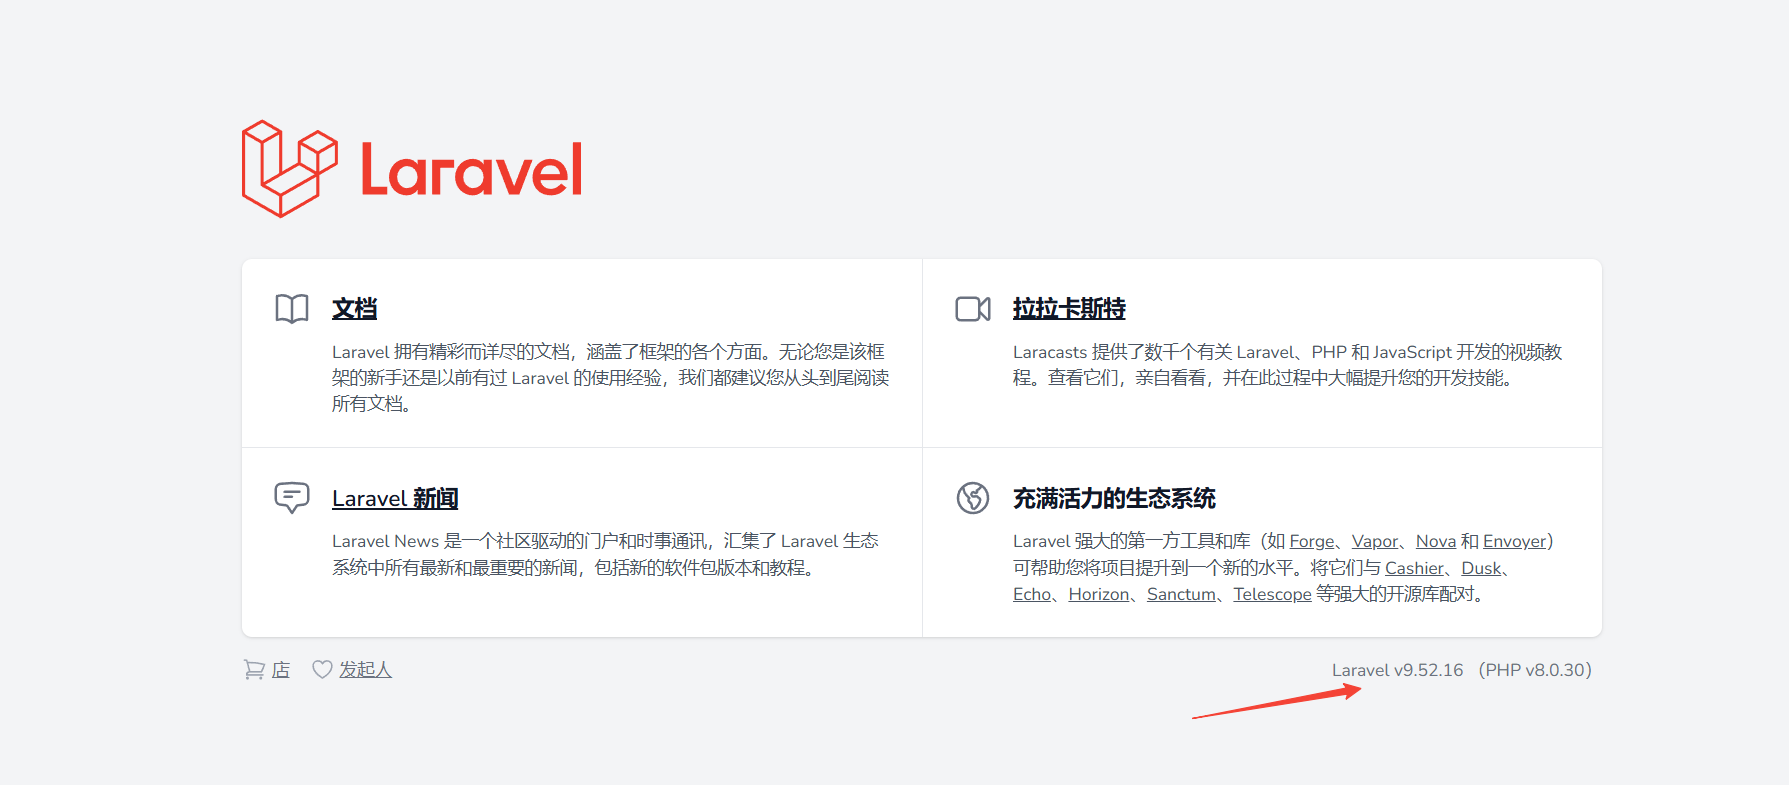Image resolution: width=1789 pixels, height=785 pixels.
Task: Open the Horizon link
Action: coord(1099,594)
